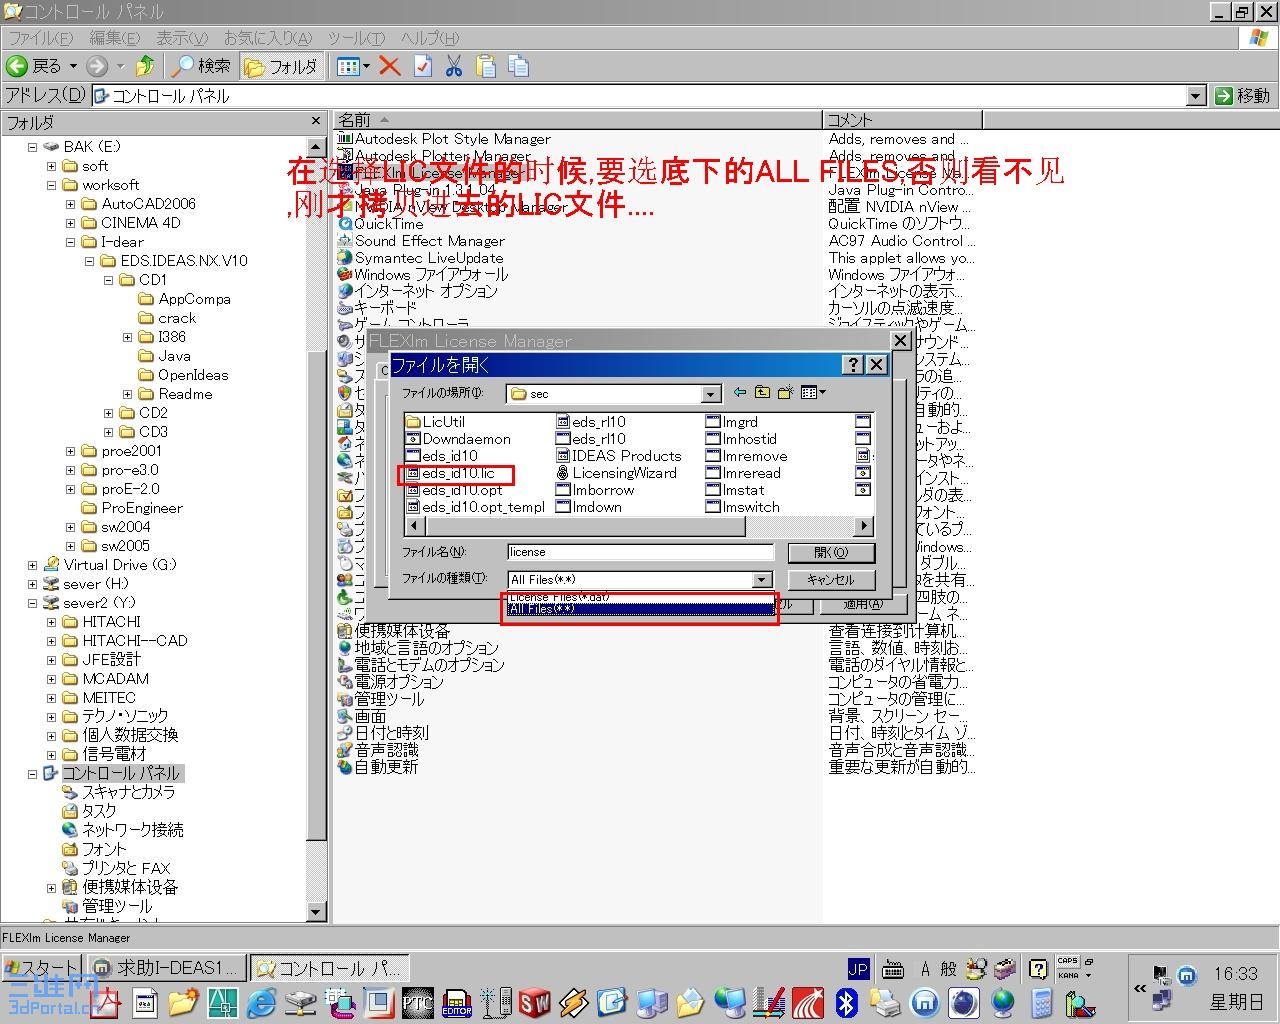Click the Properties checkmark toolbar icon
1280x1024 pixels.
(x=423, y=67)
